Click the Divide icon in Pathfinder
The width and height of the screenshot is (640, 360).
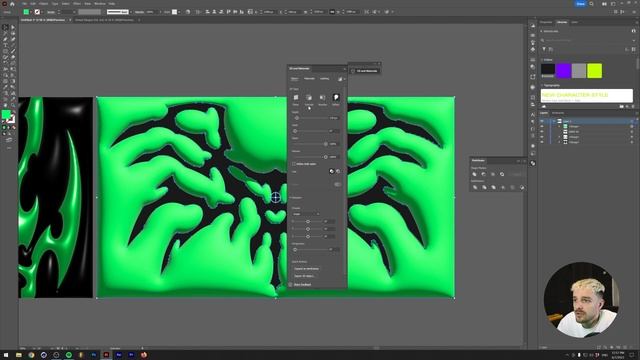click(475, 187)
